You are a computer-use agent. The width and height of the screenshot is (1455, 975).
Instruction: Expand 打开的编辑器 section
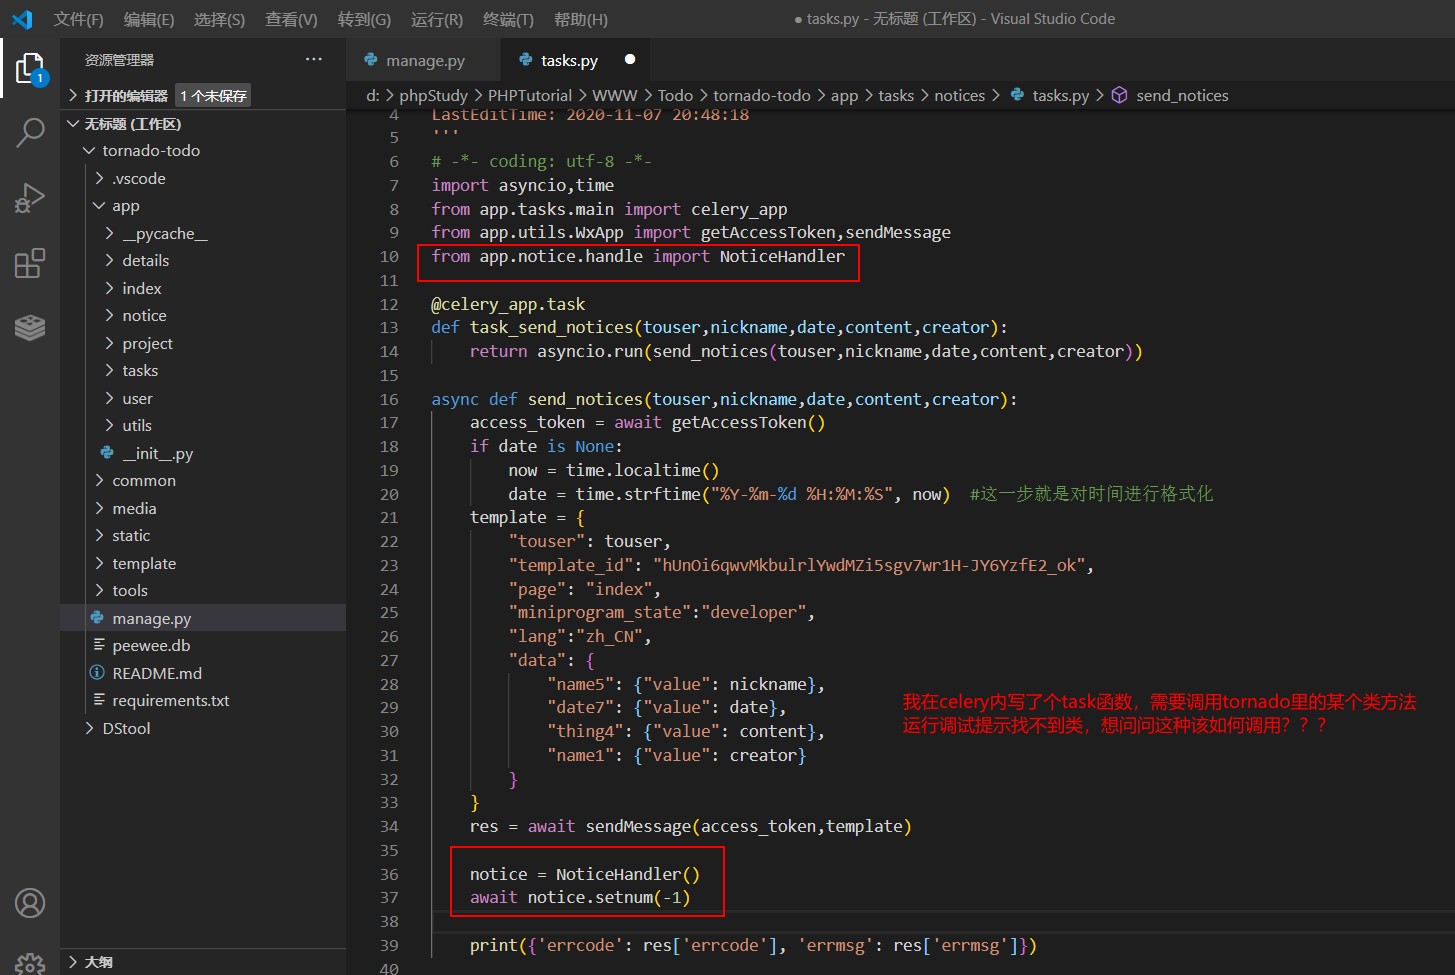coord(125,96)
